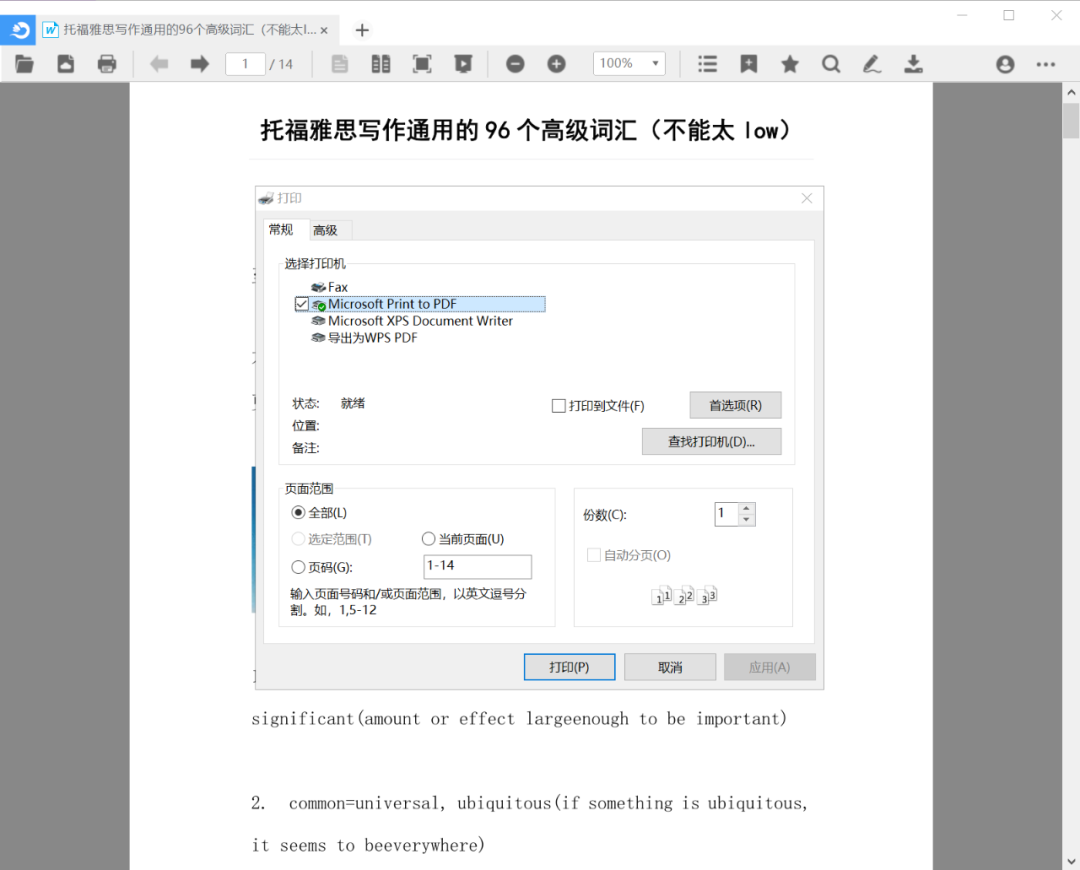
Task: Toggle the 自动分页(O) checkbox
Action: pos(593,555)
